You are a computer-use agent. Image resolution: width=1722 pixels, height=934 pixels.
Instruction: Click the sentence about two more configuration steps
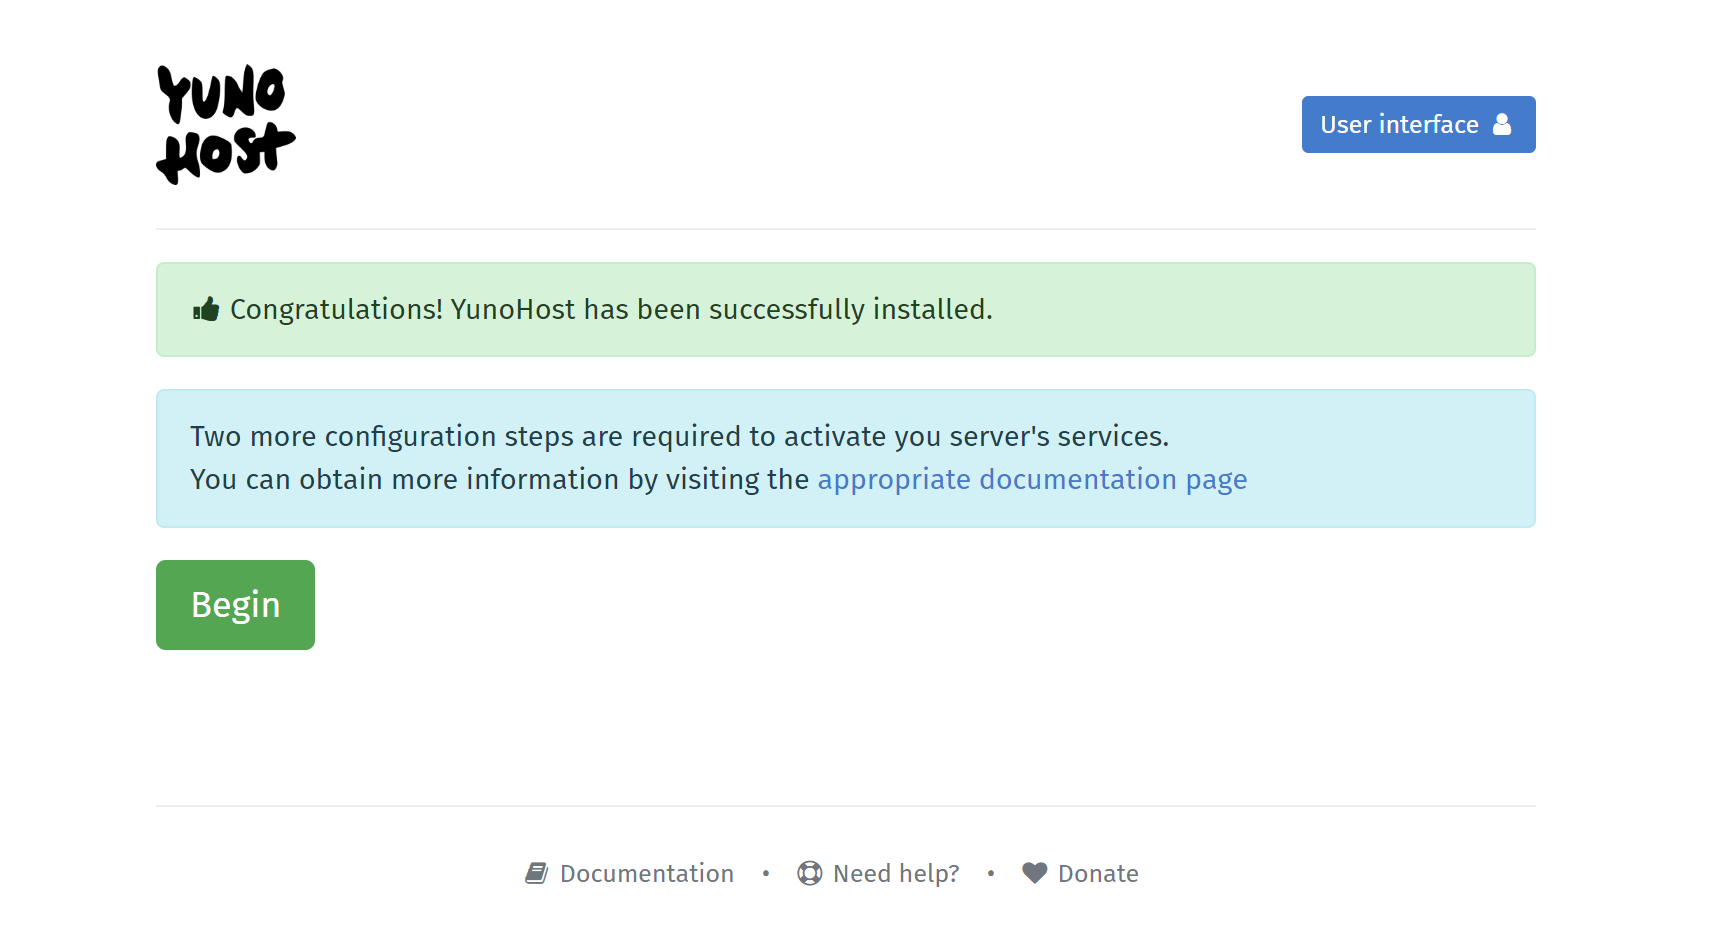click(679, 436)
